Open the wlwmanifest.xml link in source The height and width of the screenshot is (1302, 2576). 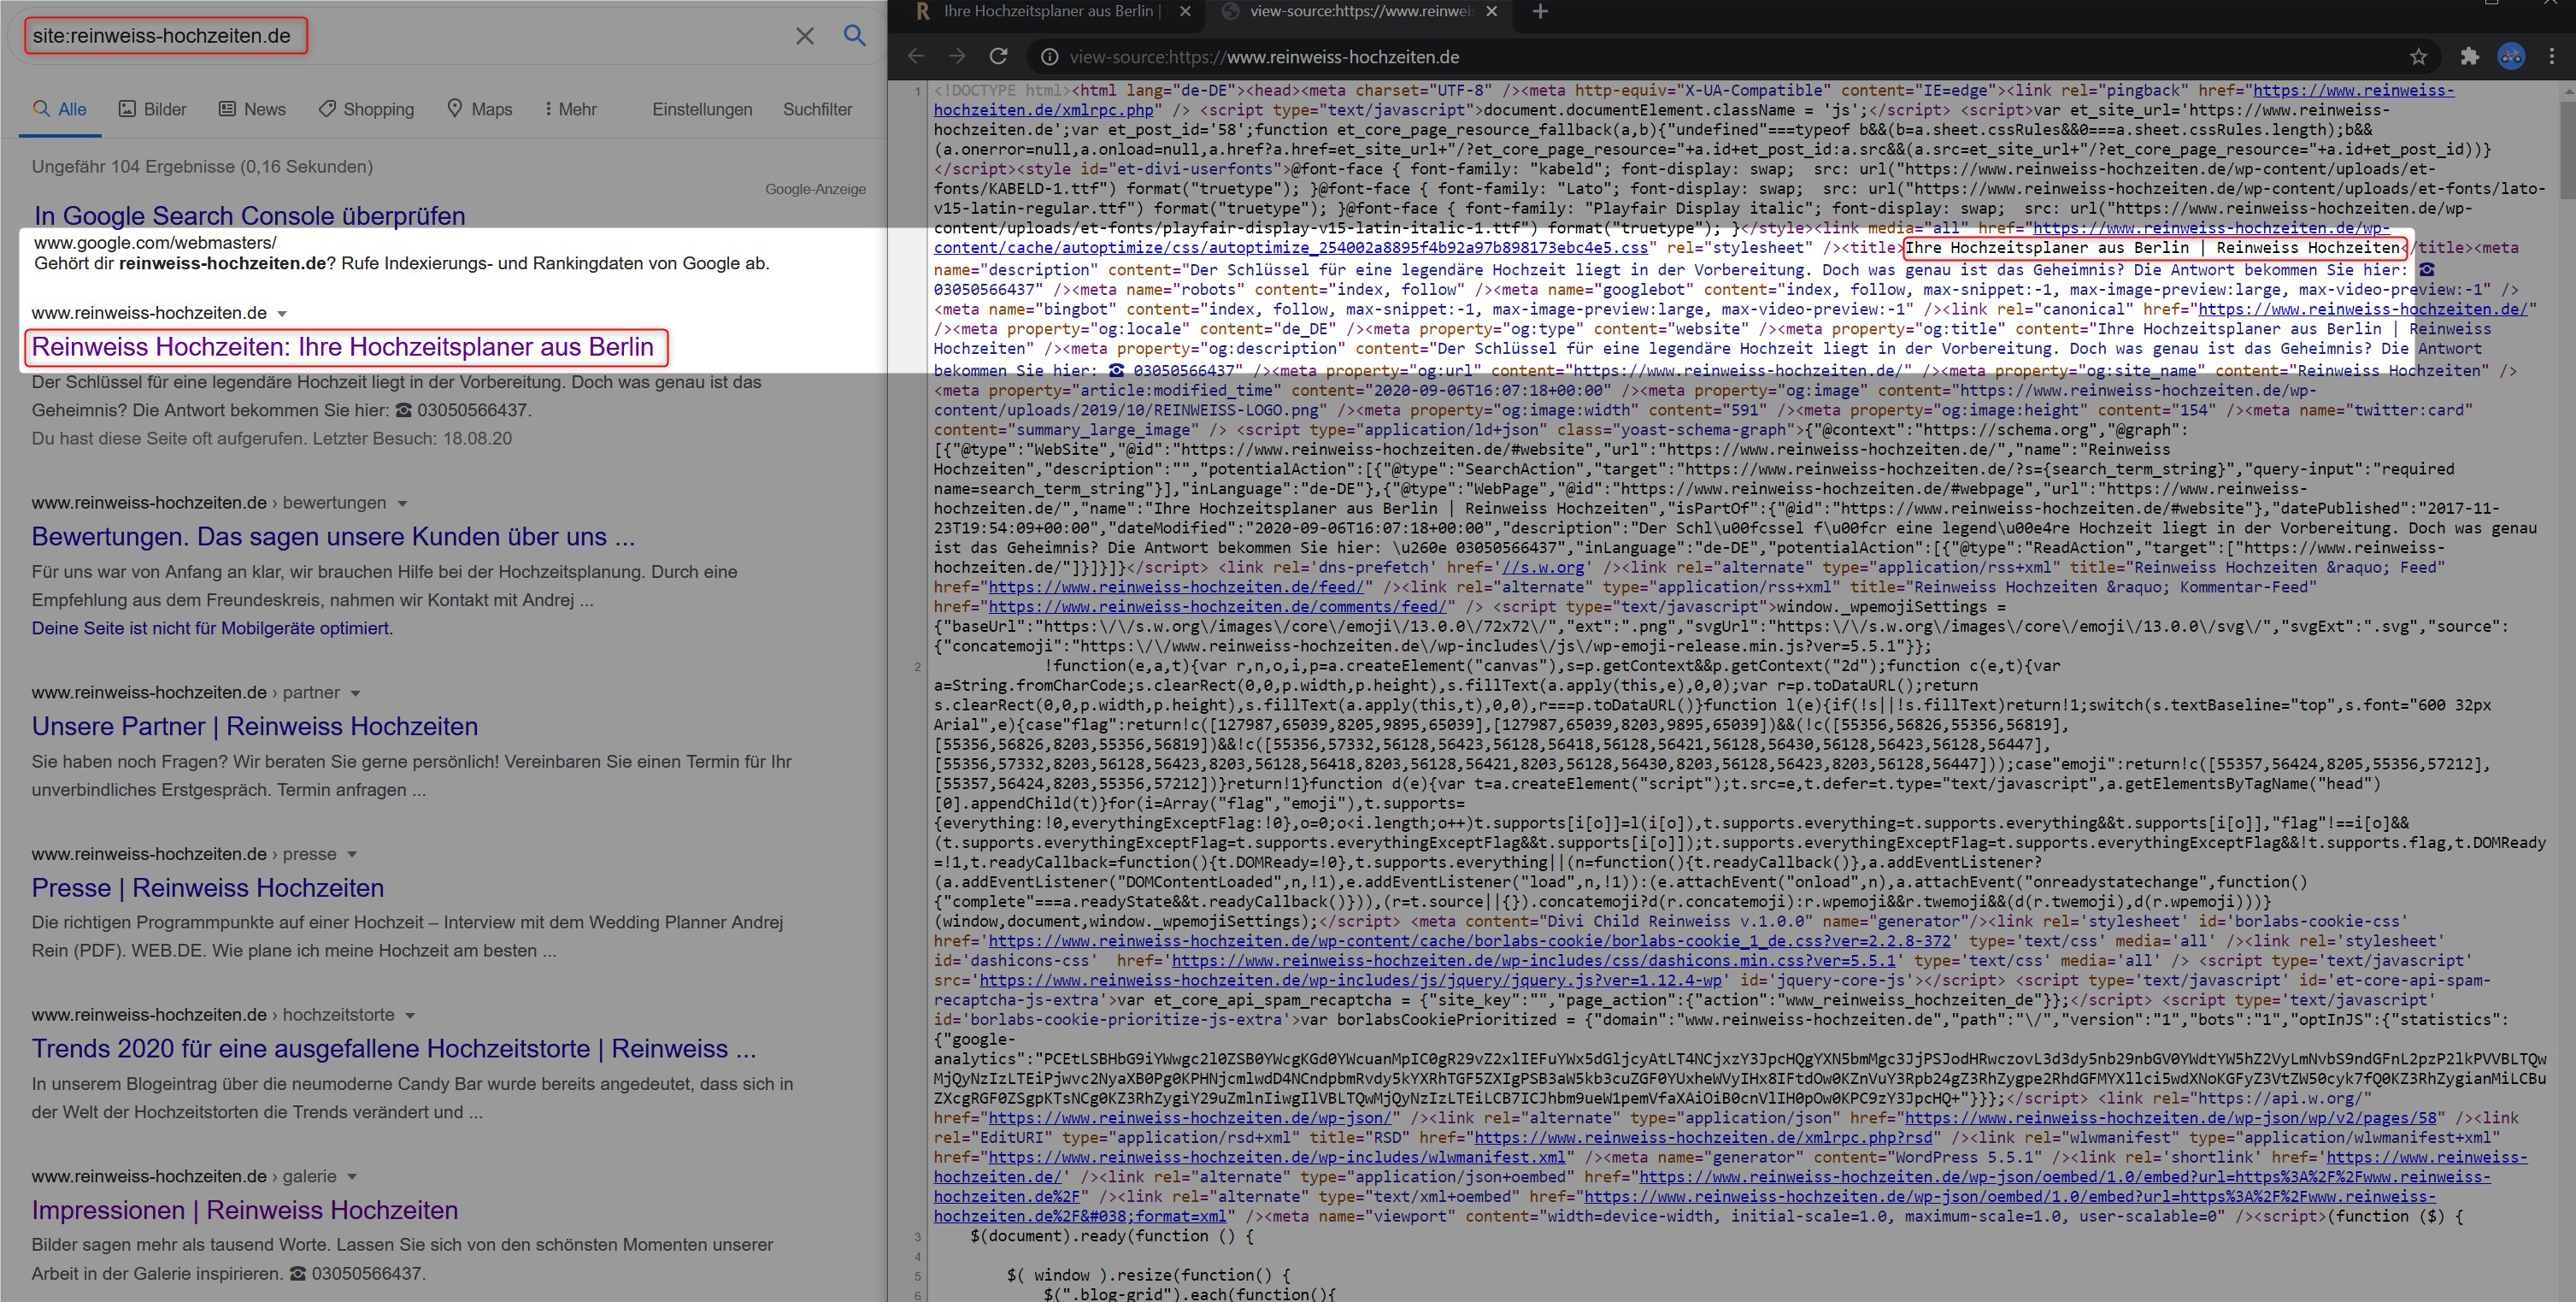[1277, 1158]
